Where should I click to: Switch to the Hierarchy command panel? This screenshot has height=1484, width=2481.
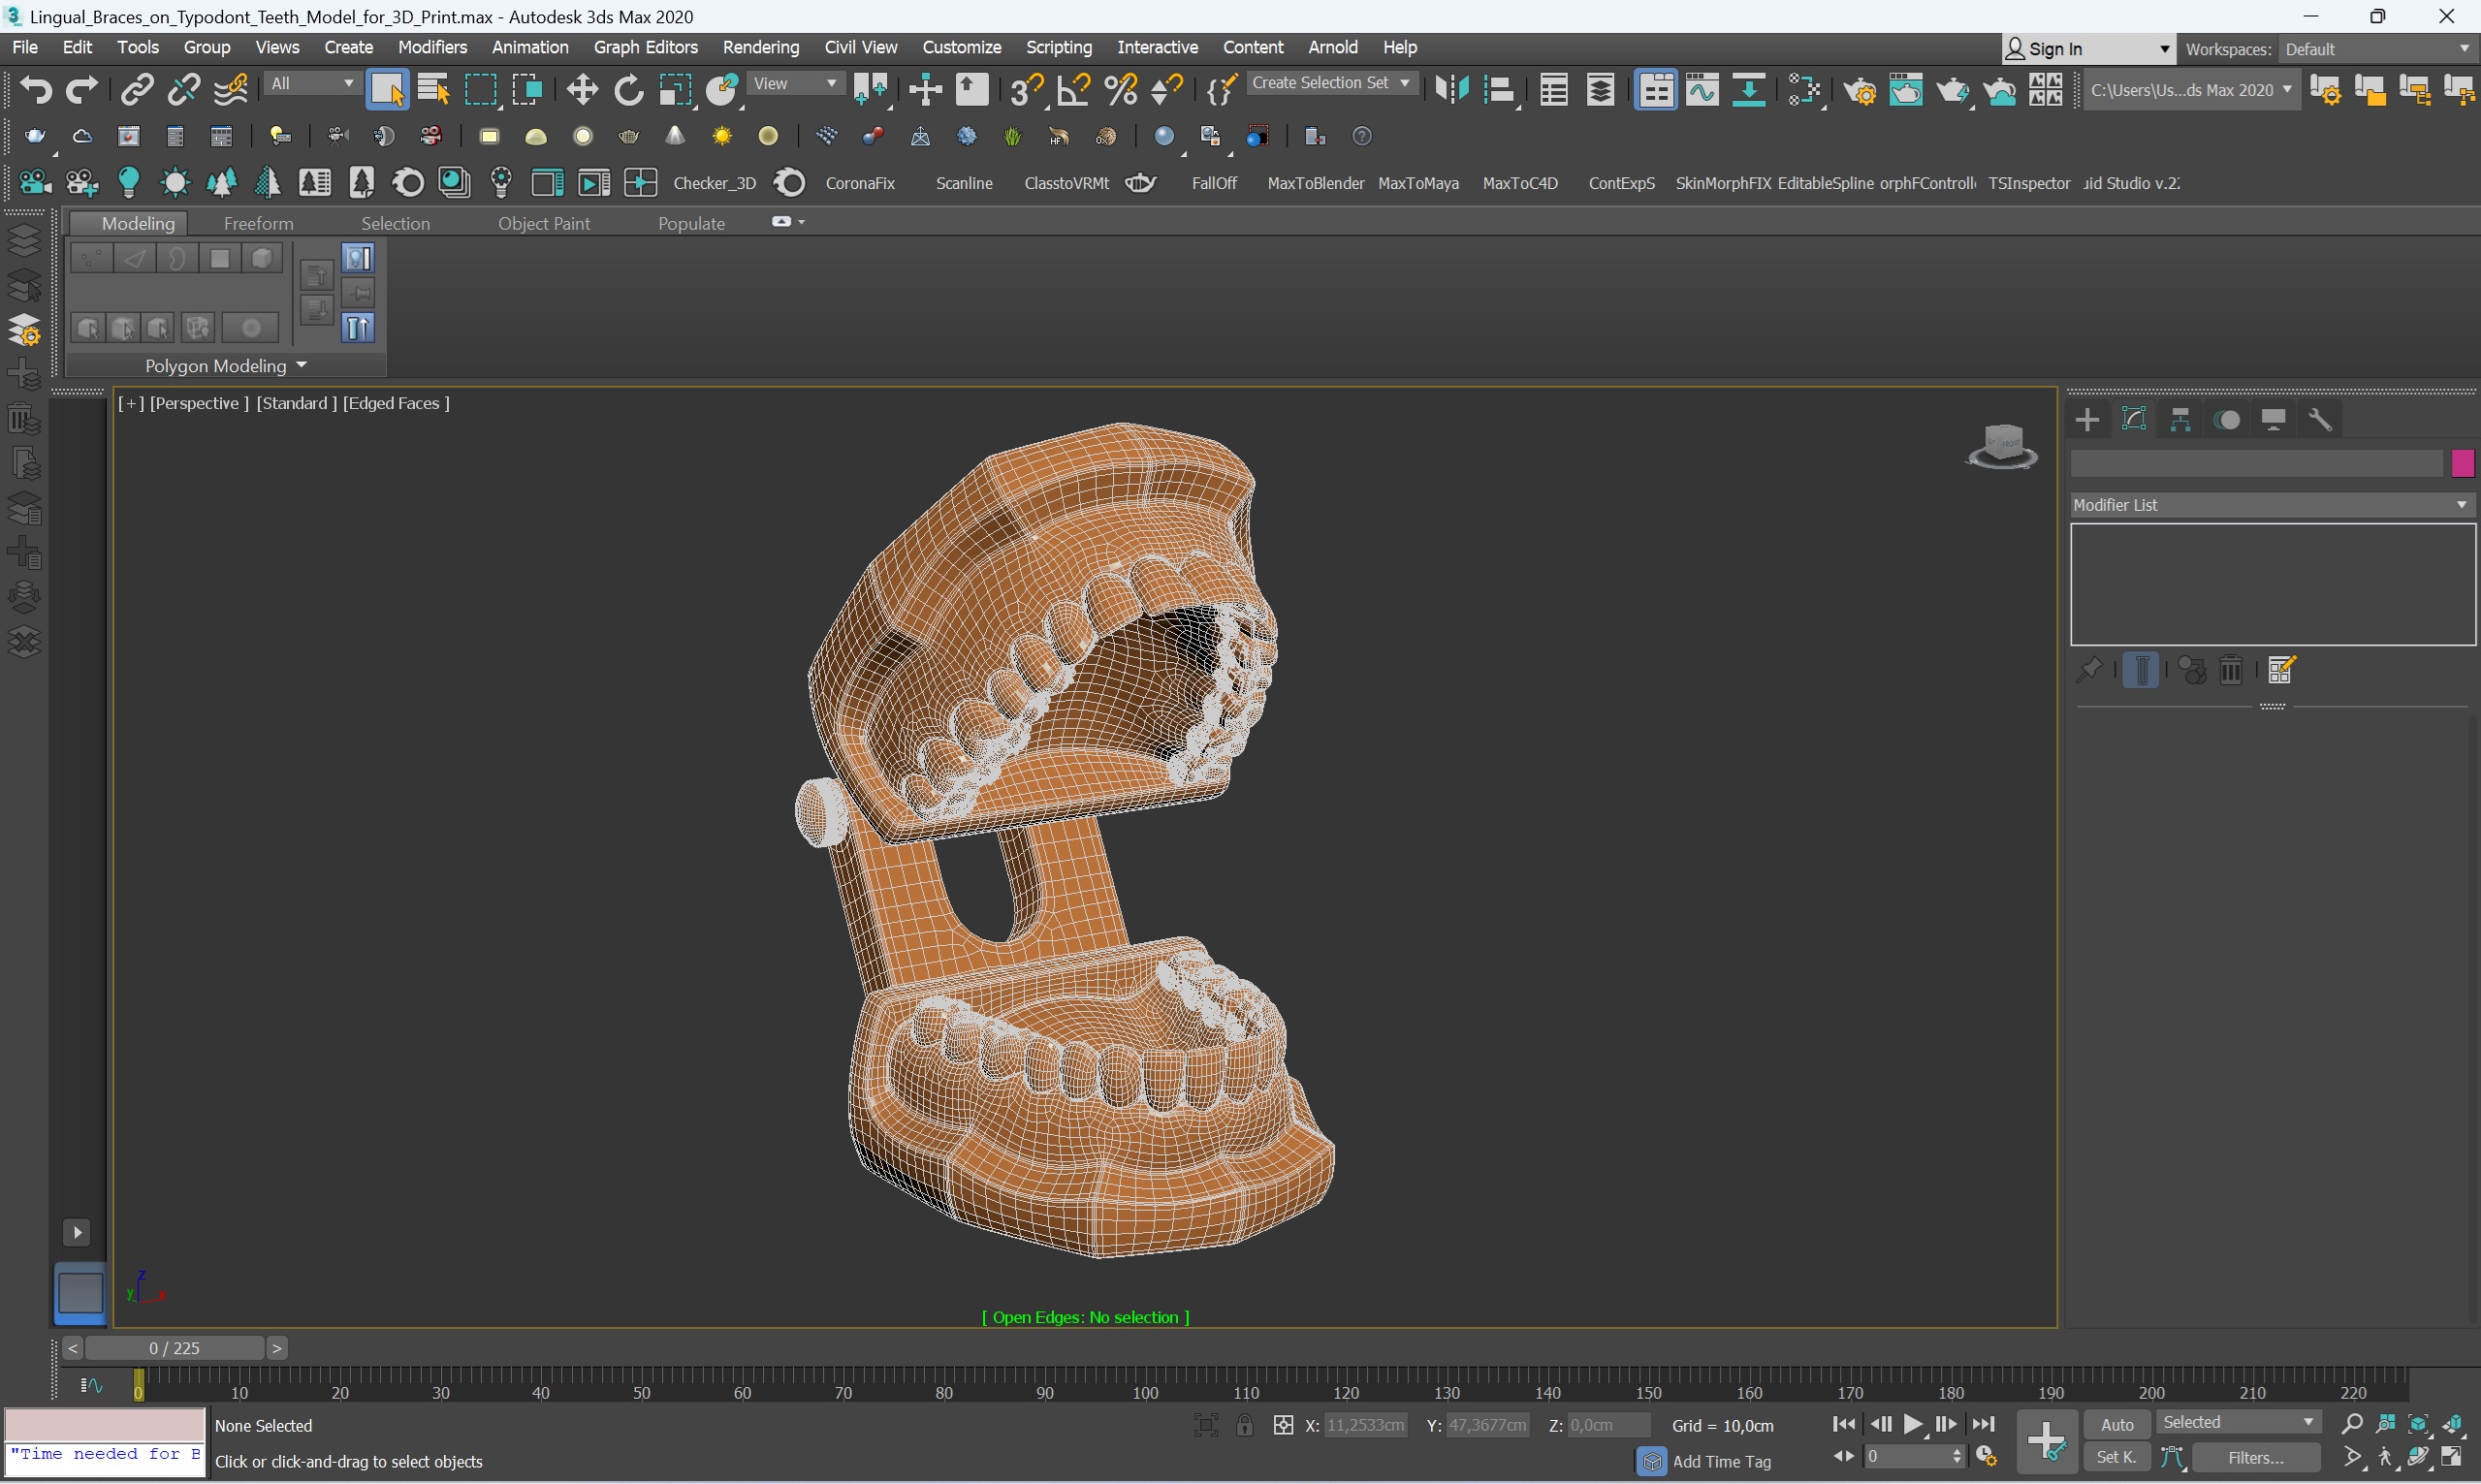2181,420
